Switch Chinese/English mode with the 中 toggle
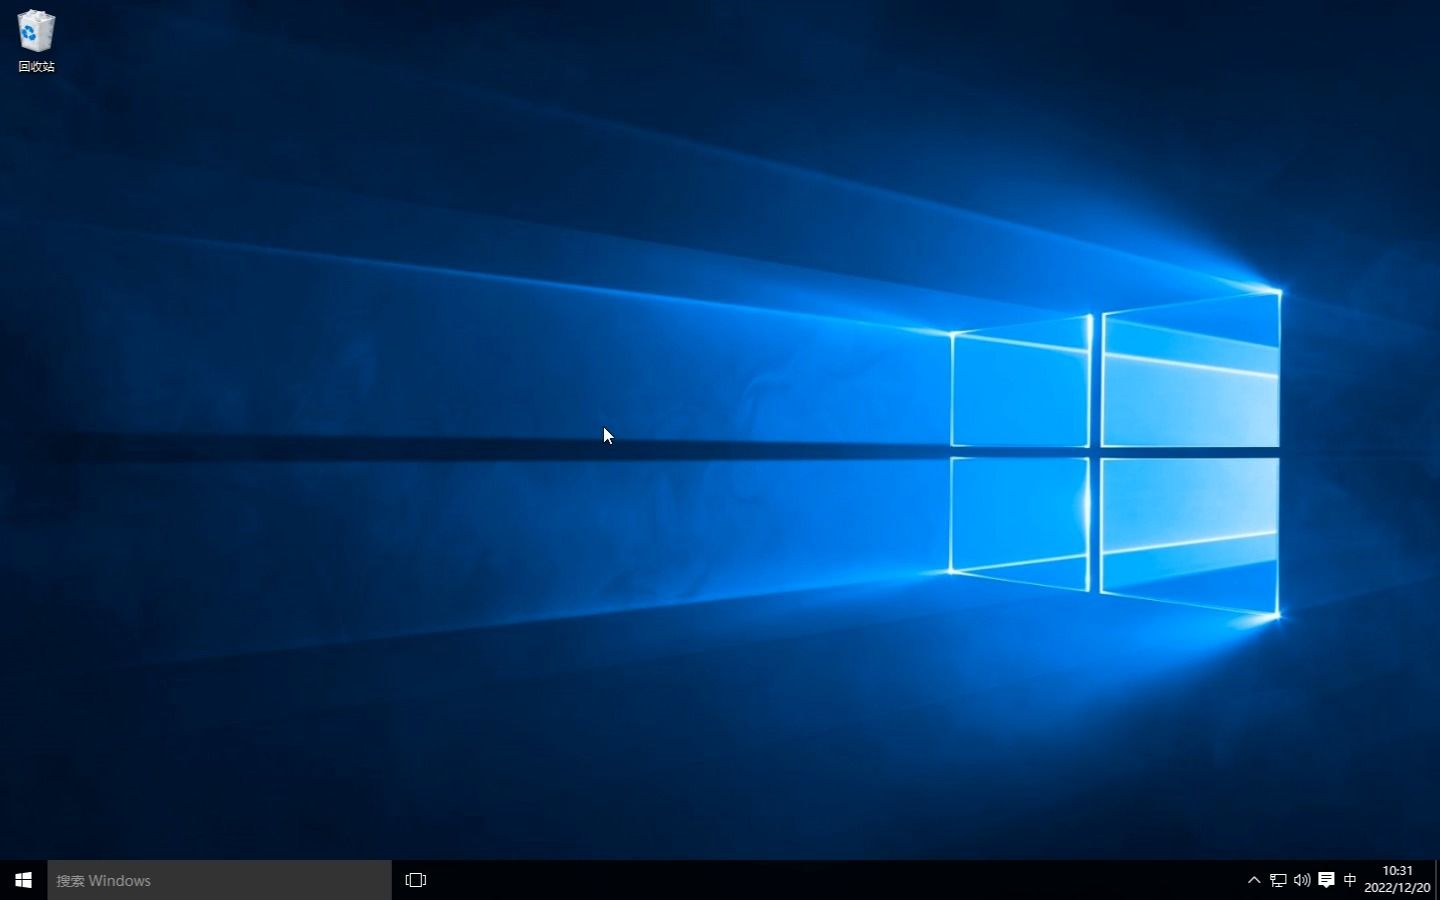Viewport: 1440px width, 900px height. pos(1350,880)
